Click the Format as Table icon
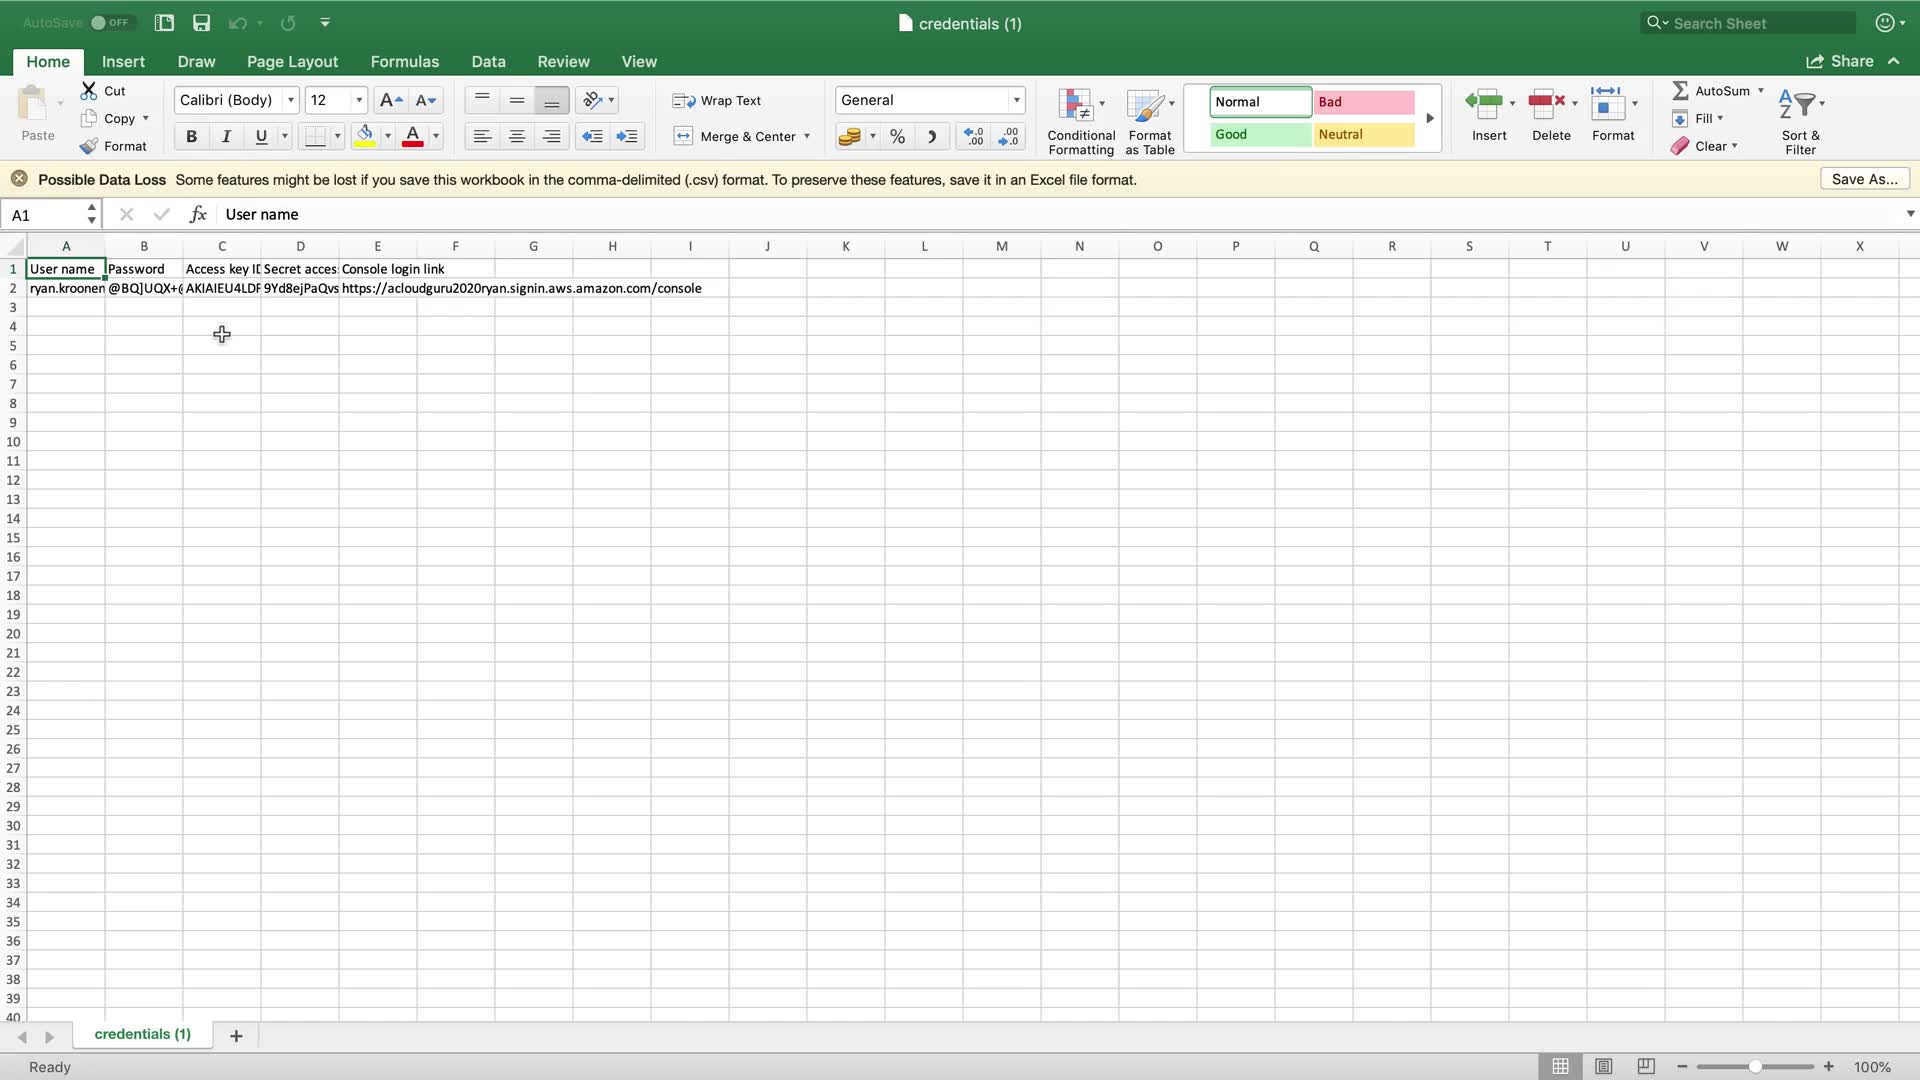Screen dimensions: 1920x1080 (x=1148, y=106)
